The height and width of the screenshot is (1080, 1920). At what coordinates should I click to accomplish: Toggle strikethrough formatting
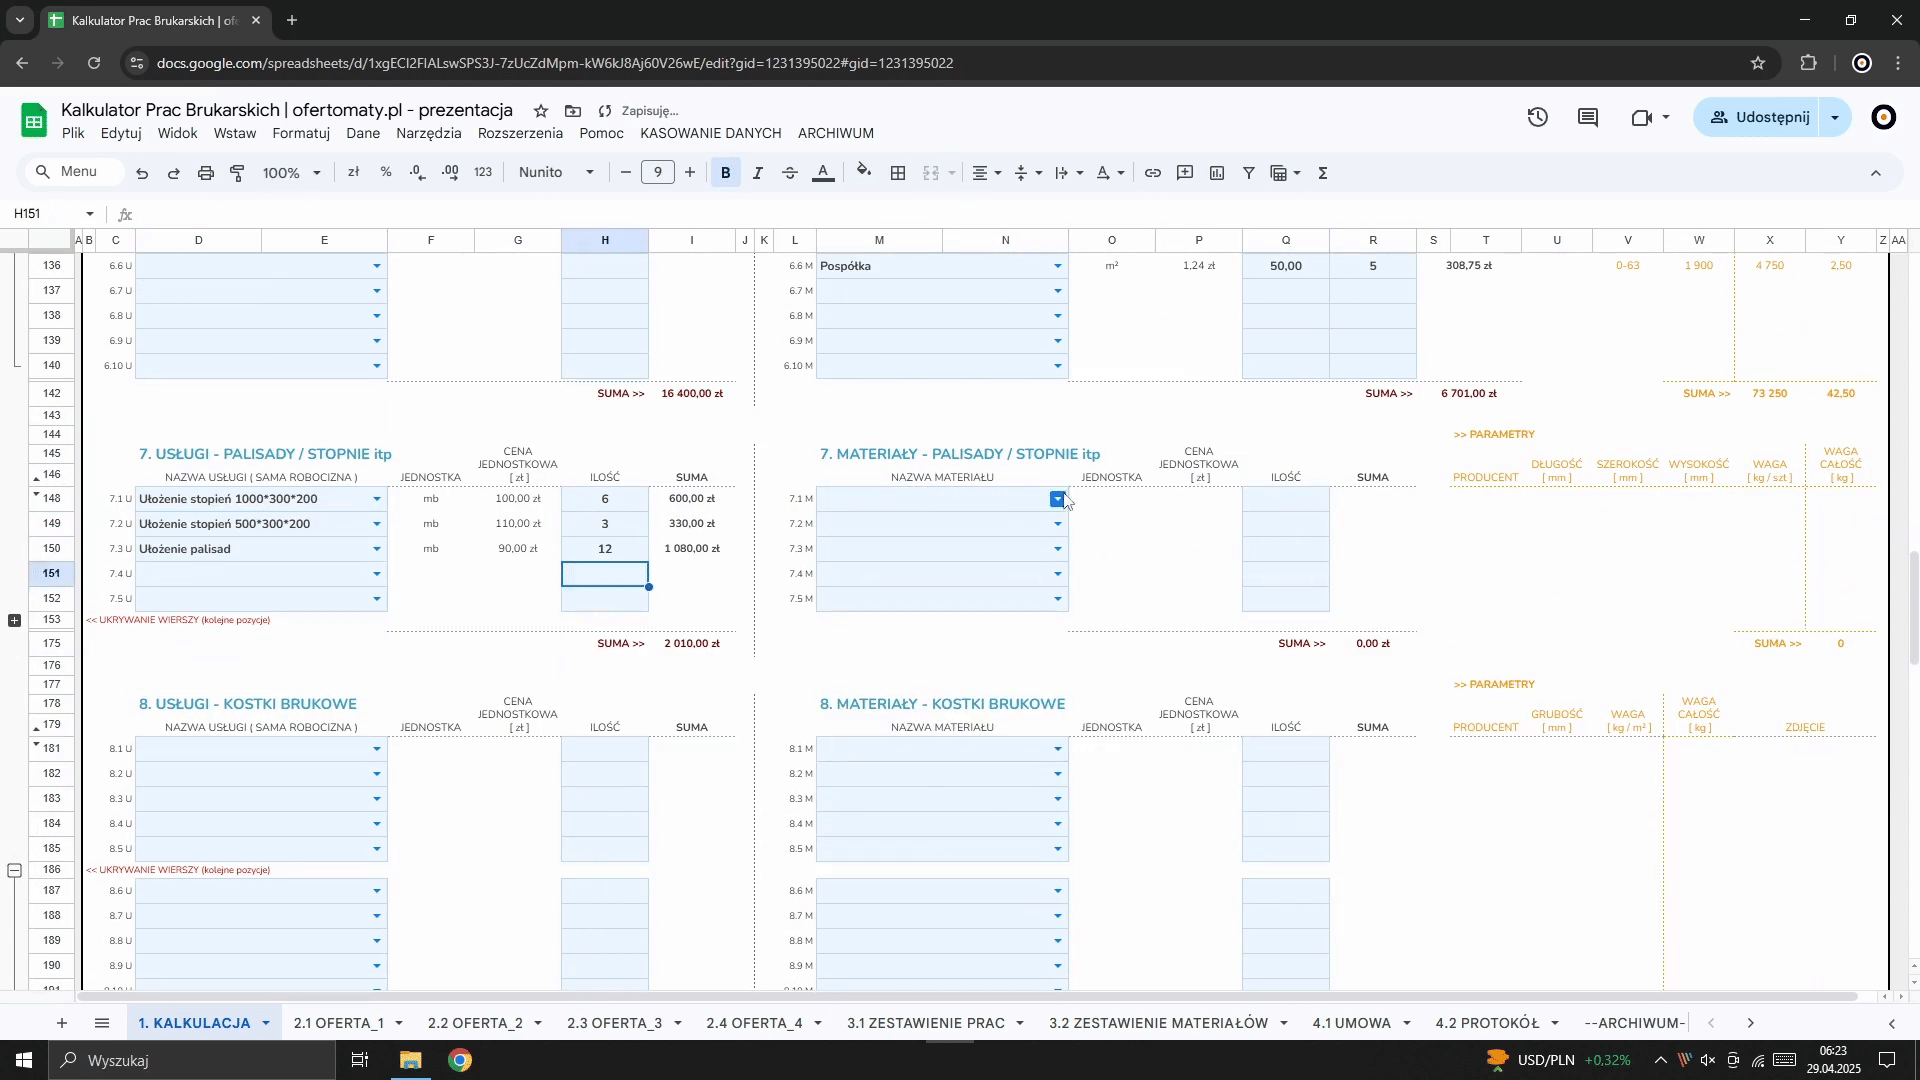(x=790, y=173)
